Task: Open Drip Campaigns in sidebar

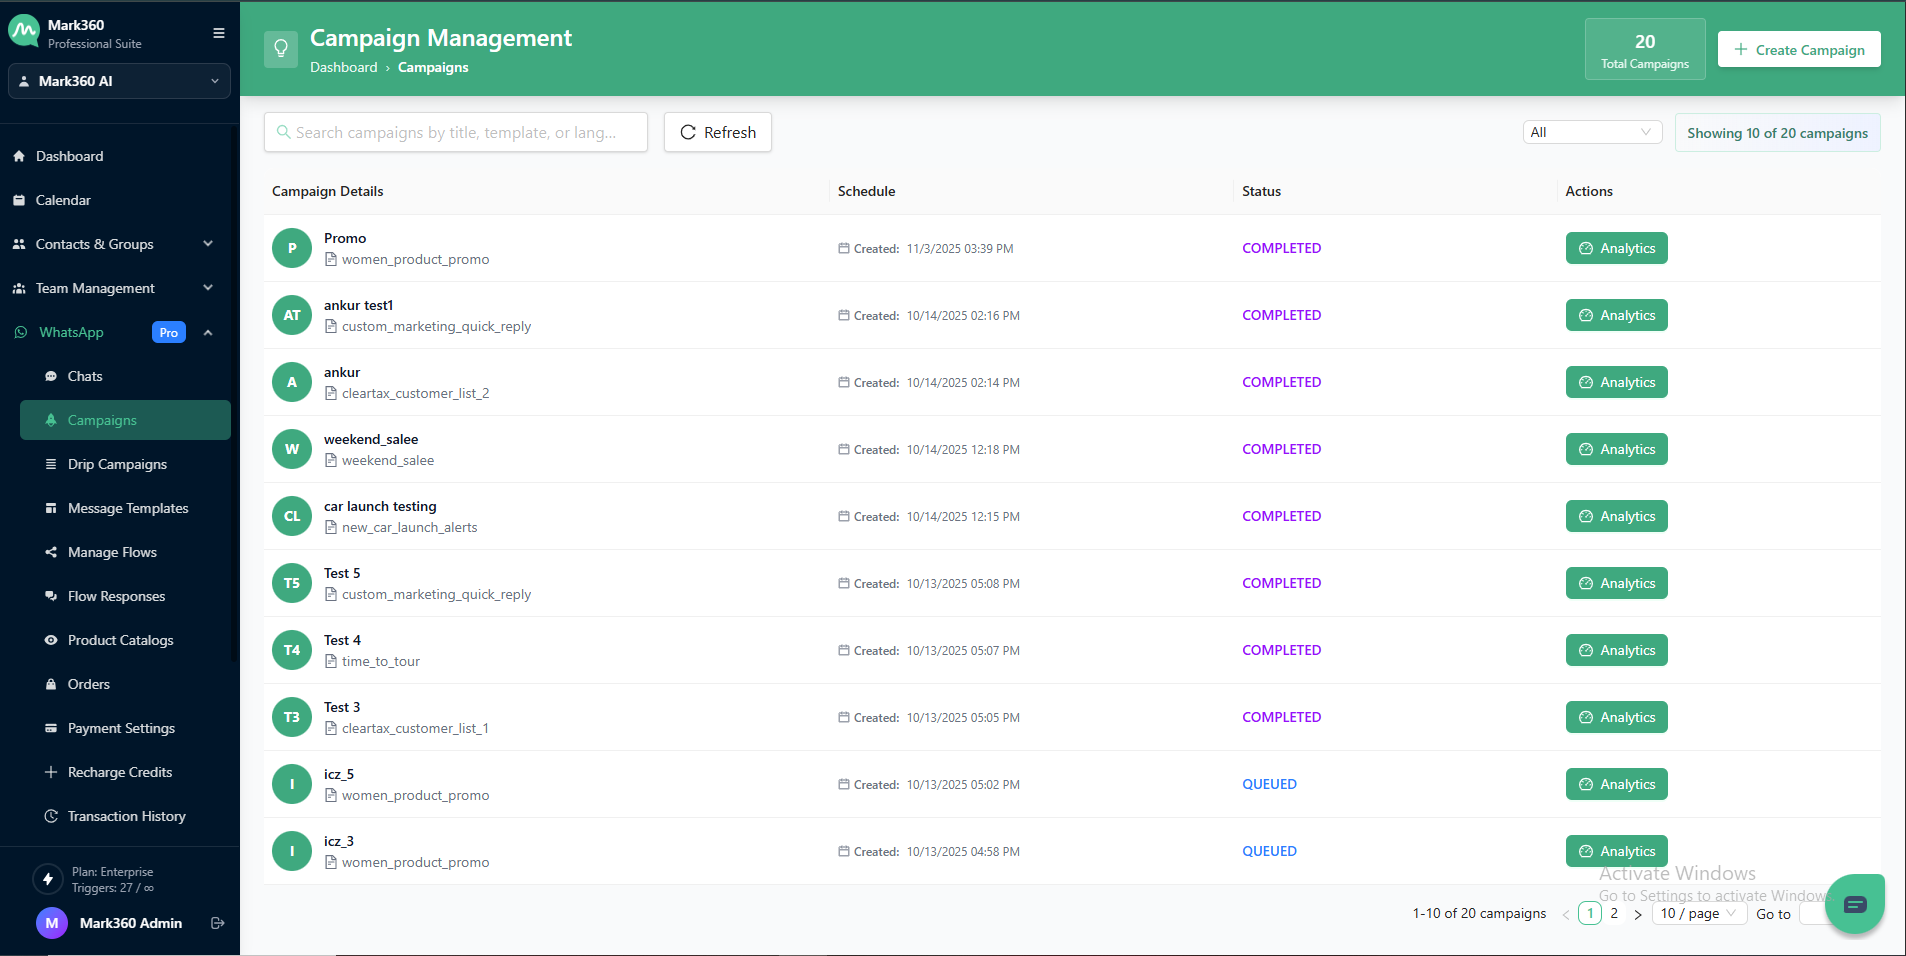Action: 117,464
